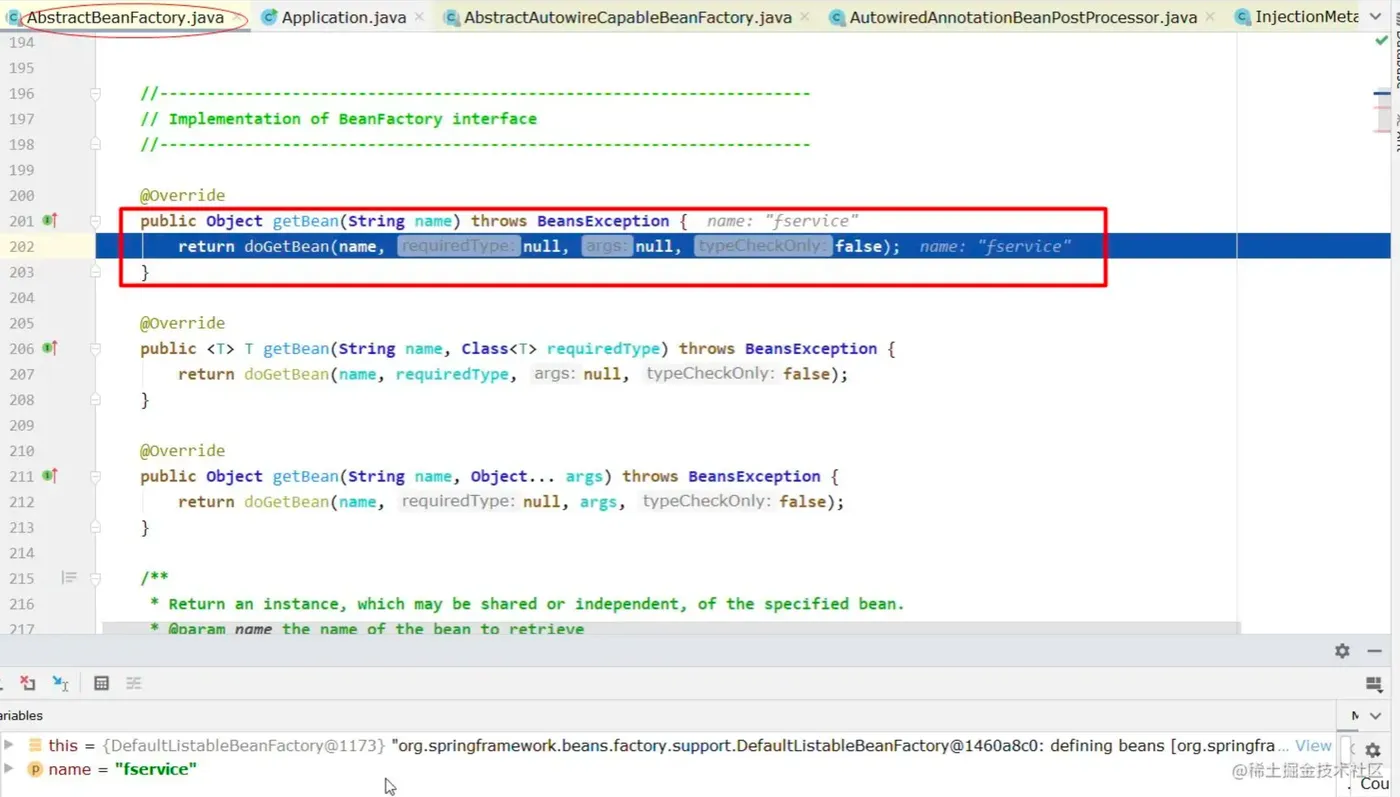Click the Run to Cursor debugger icon
1400x797 pixels.
(x=61, y=683)
